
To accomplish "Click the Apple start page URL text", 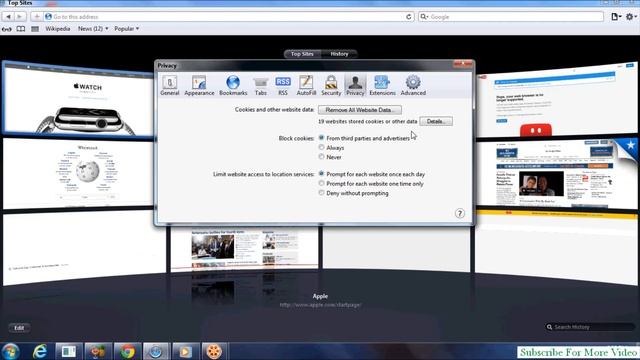I will pyautogui.click(x=320, y=304).
